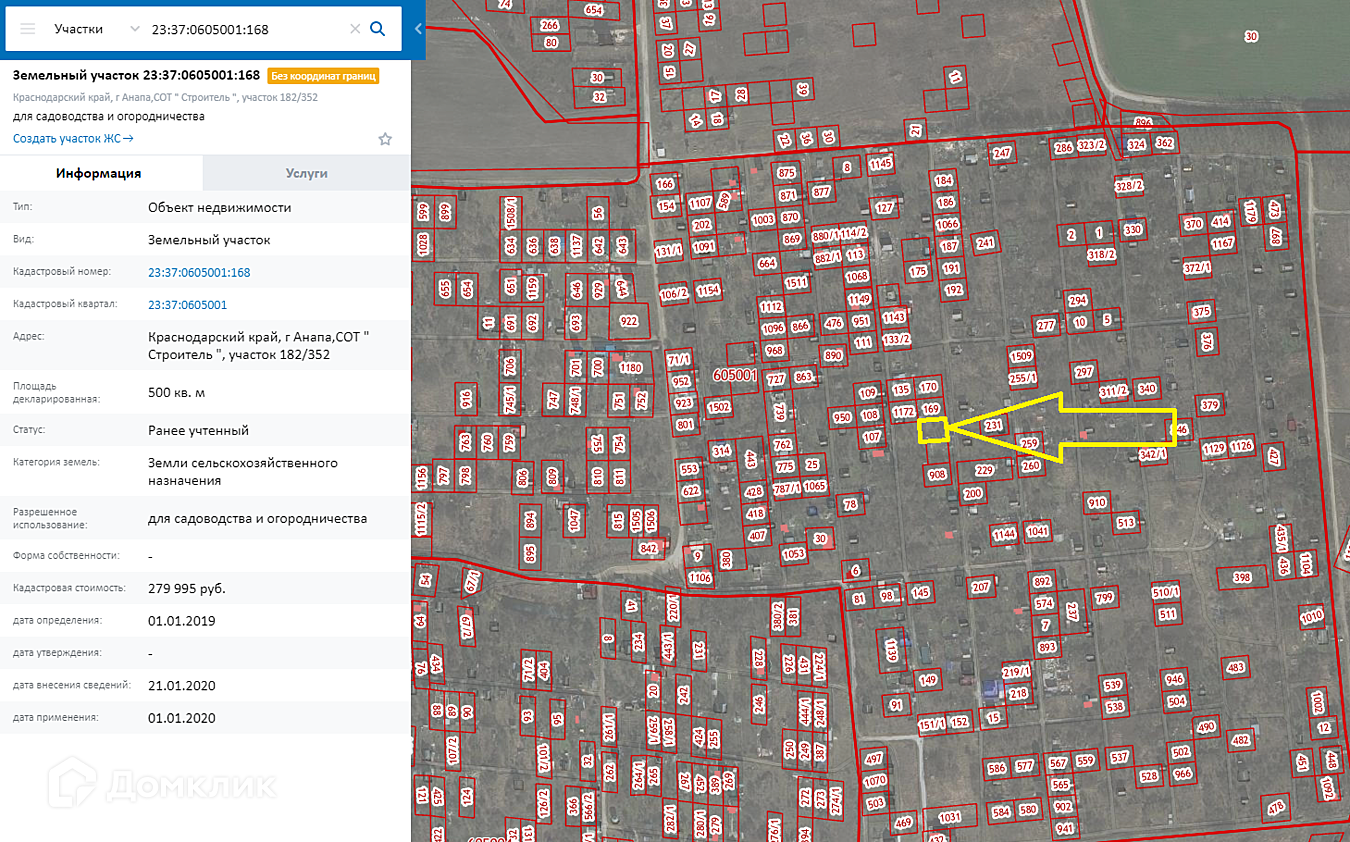Open cadastral number link 23:37:0605001:168

[199, 272]
